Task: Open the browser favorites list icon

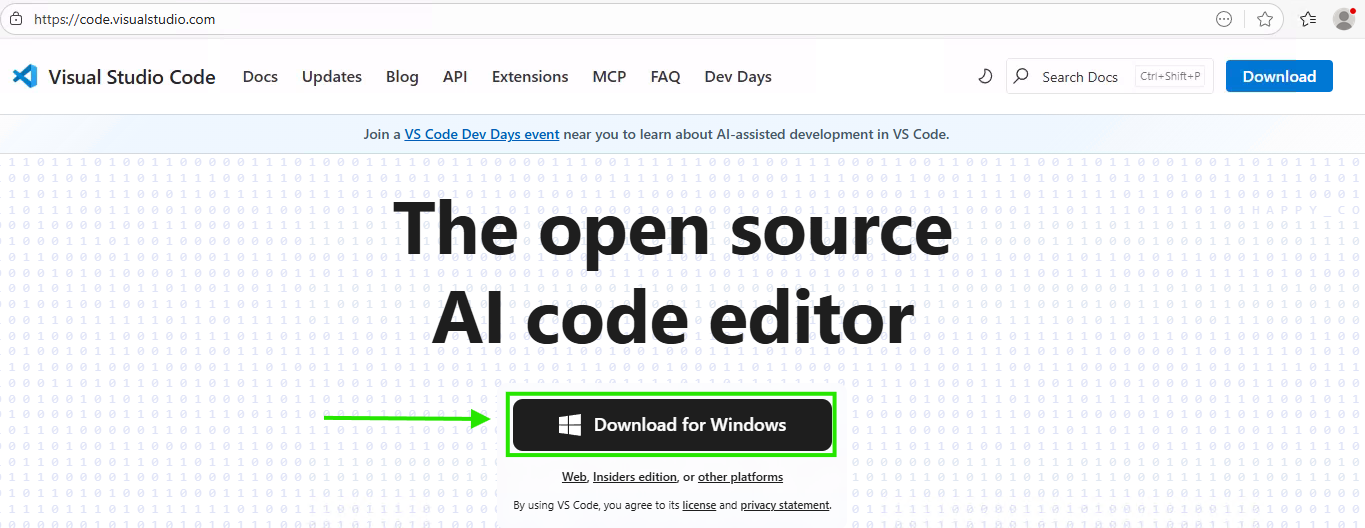Action: 1308,19
